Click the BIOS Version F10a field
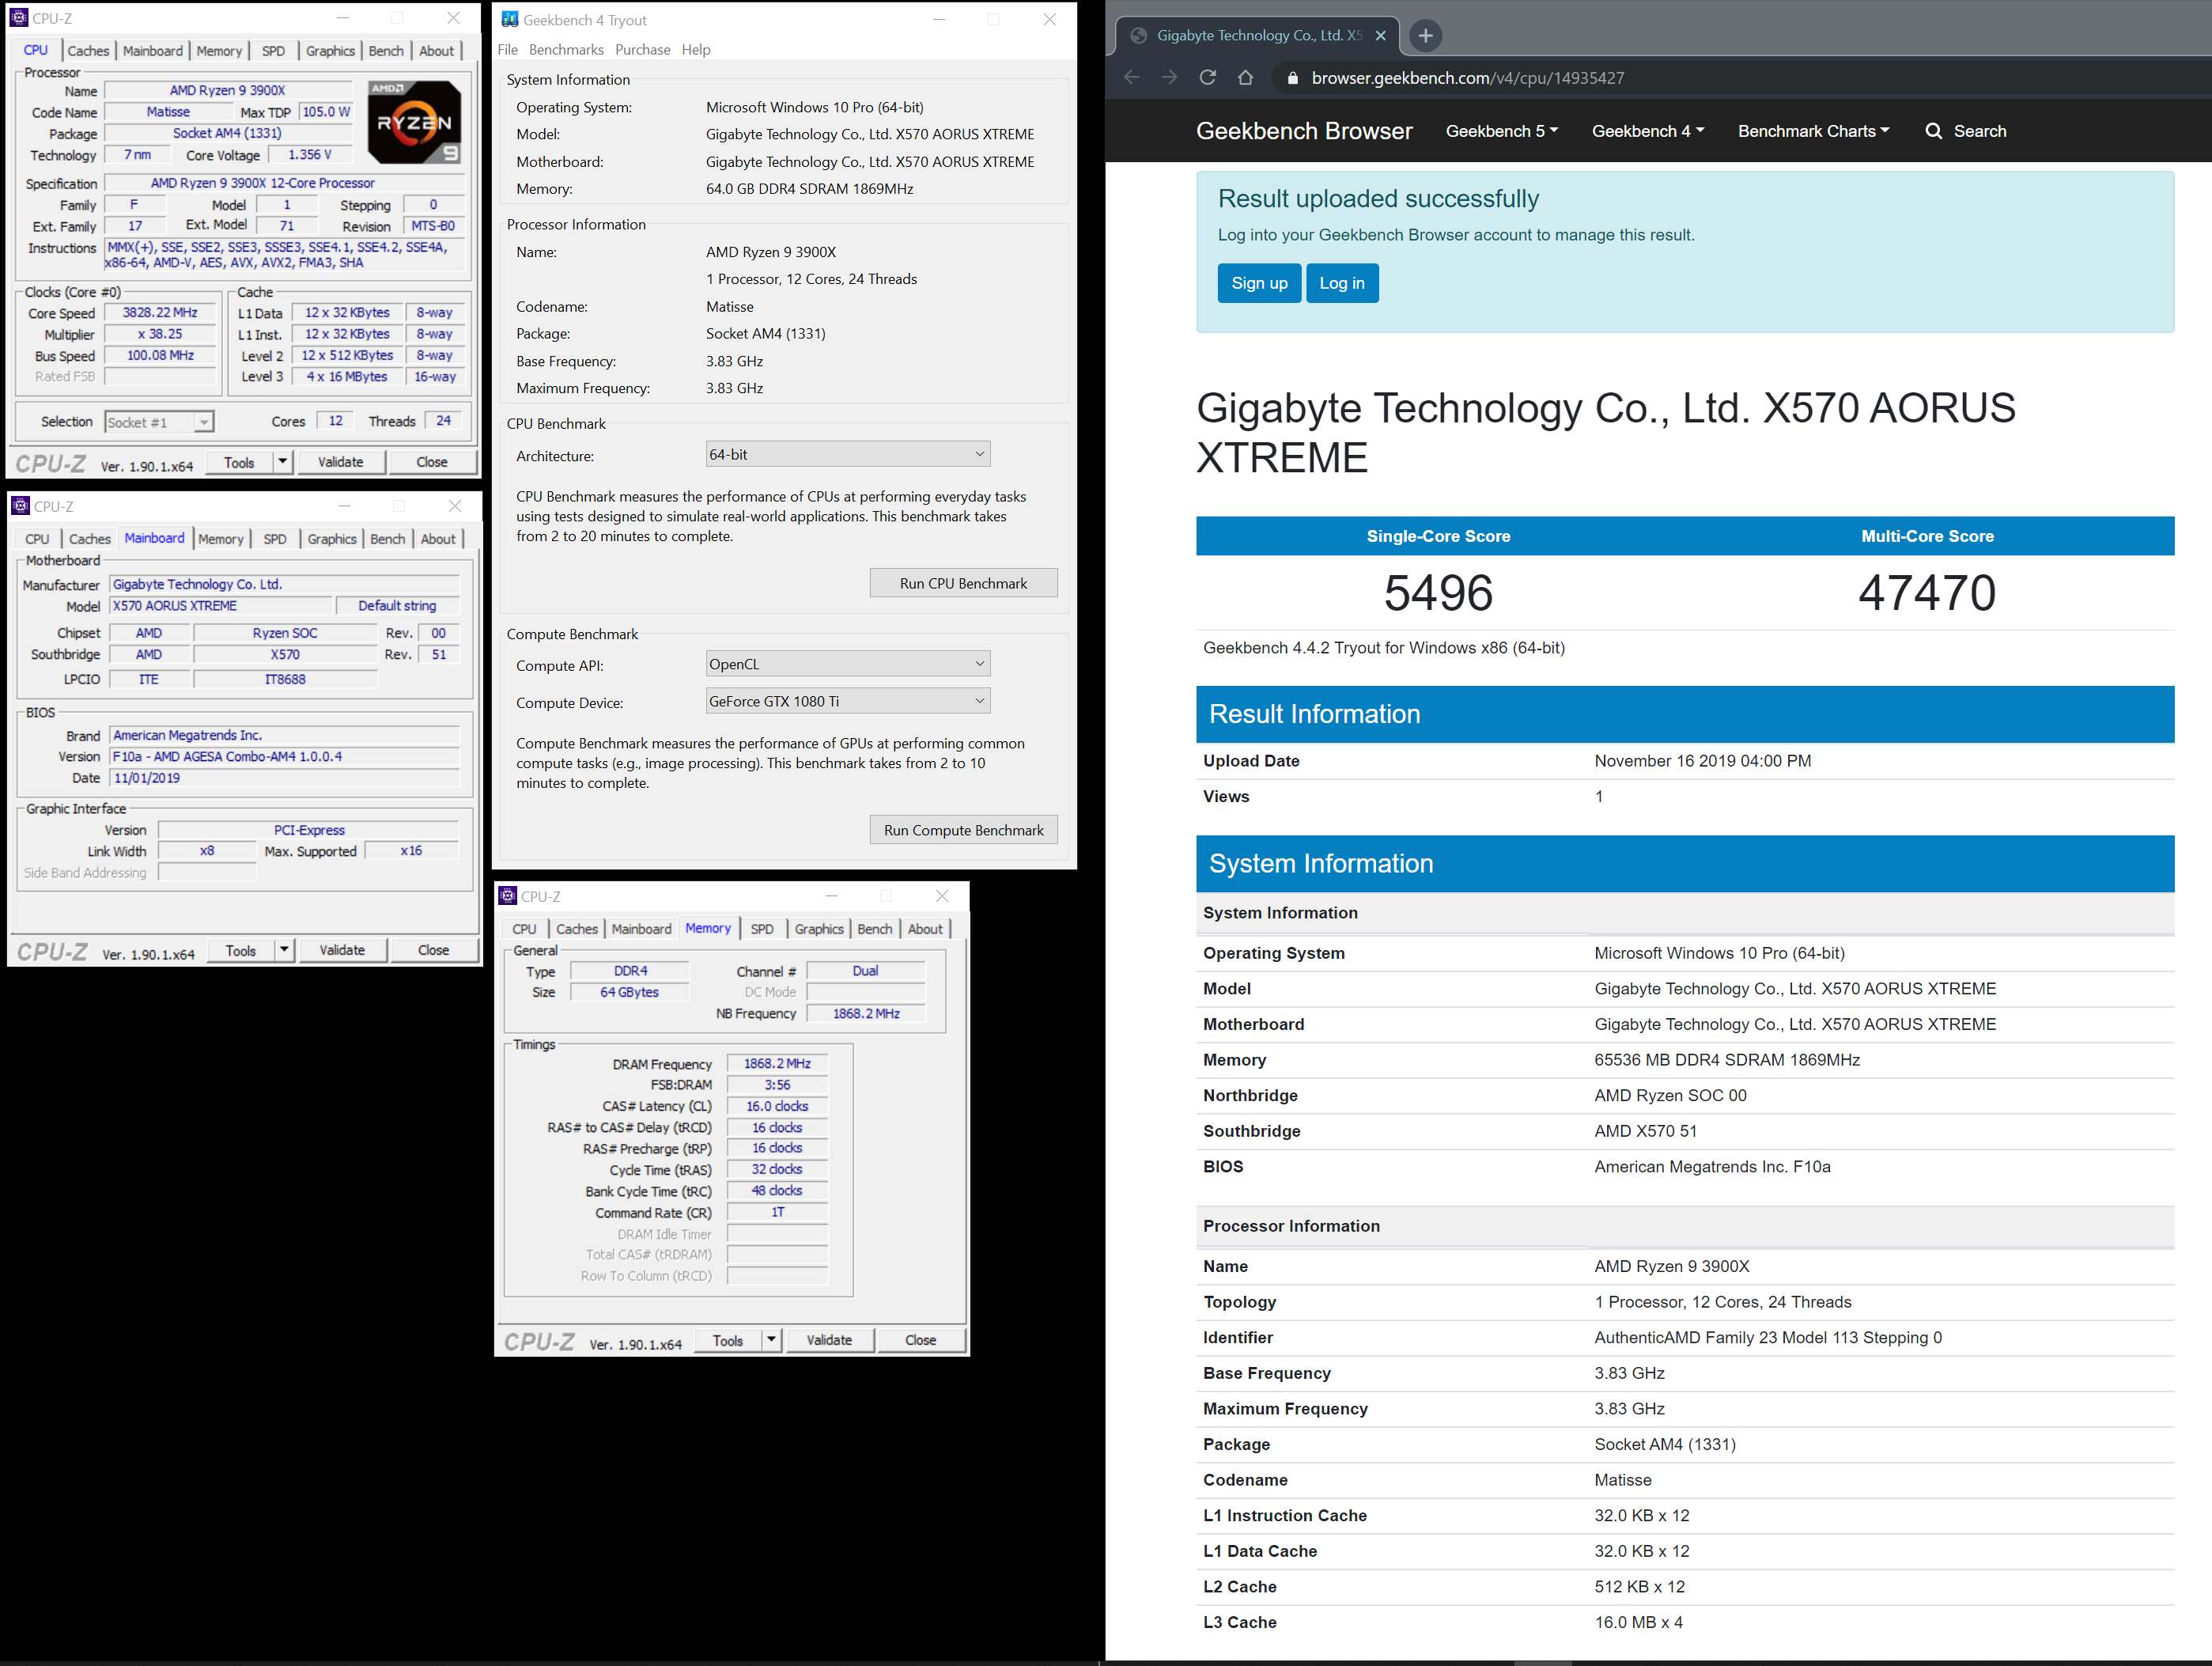 pyautogui.click(x=284, y=757)
